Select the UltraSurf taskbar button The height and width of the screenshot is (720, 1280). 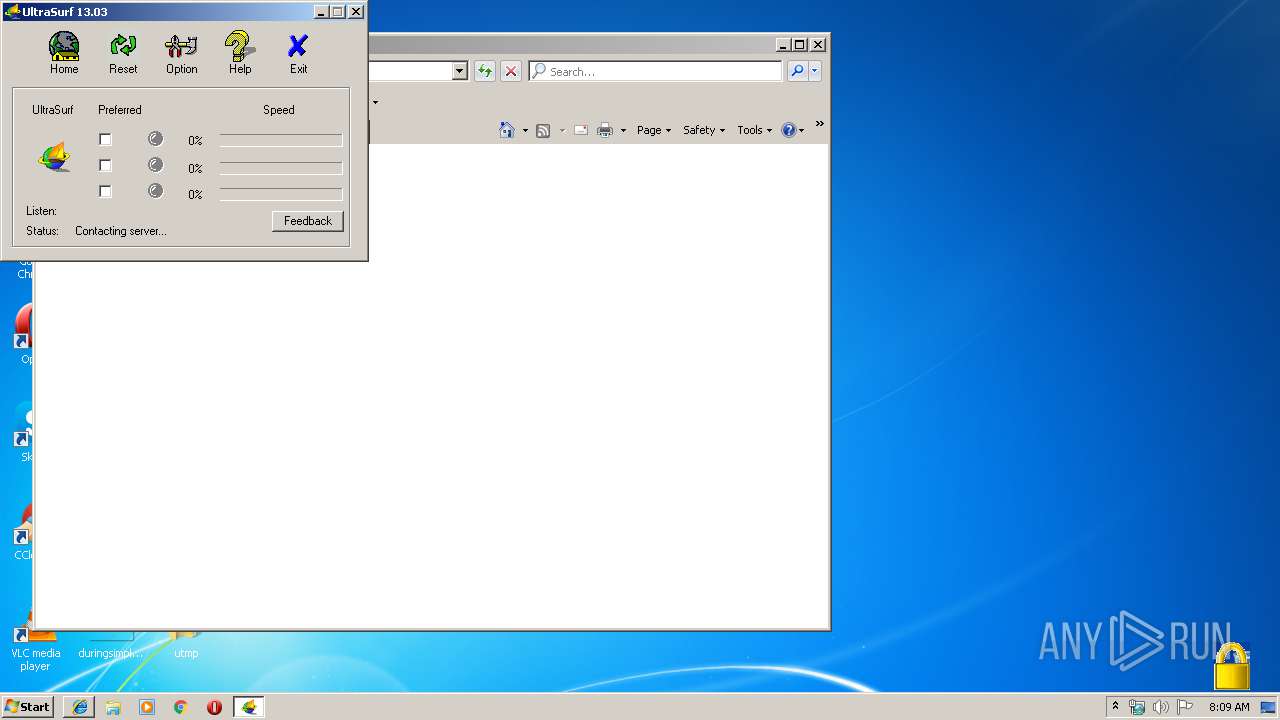point(248,707)
